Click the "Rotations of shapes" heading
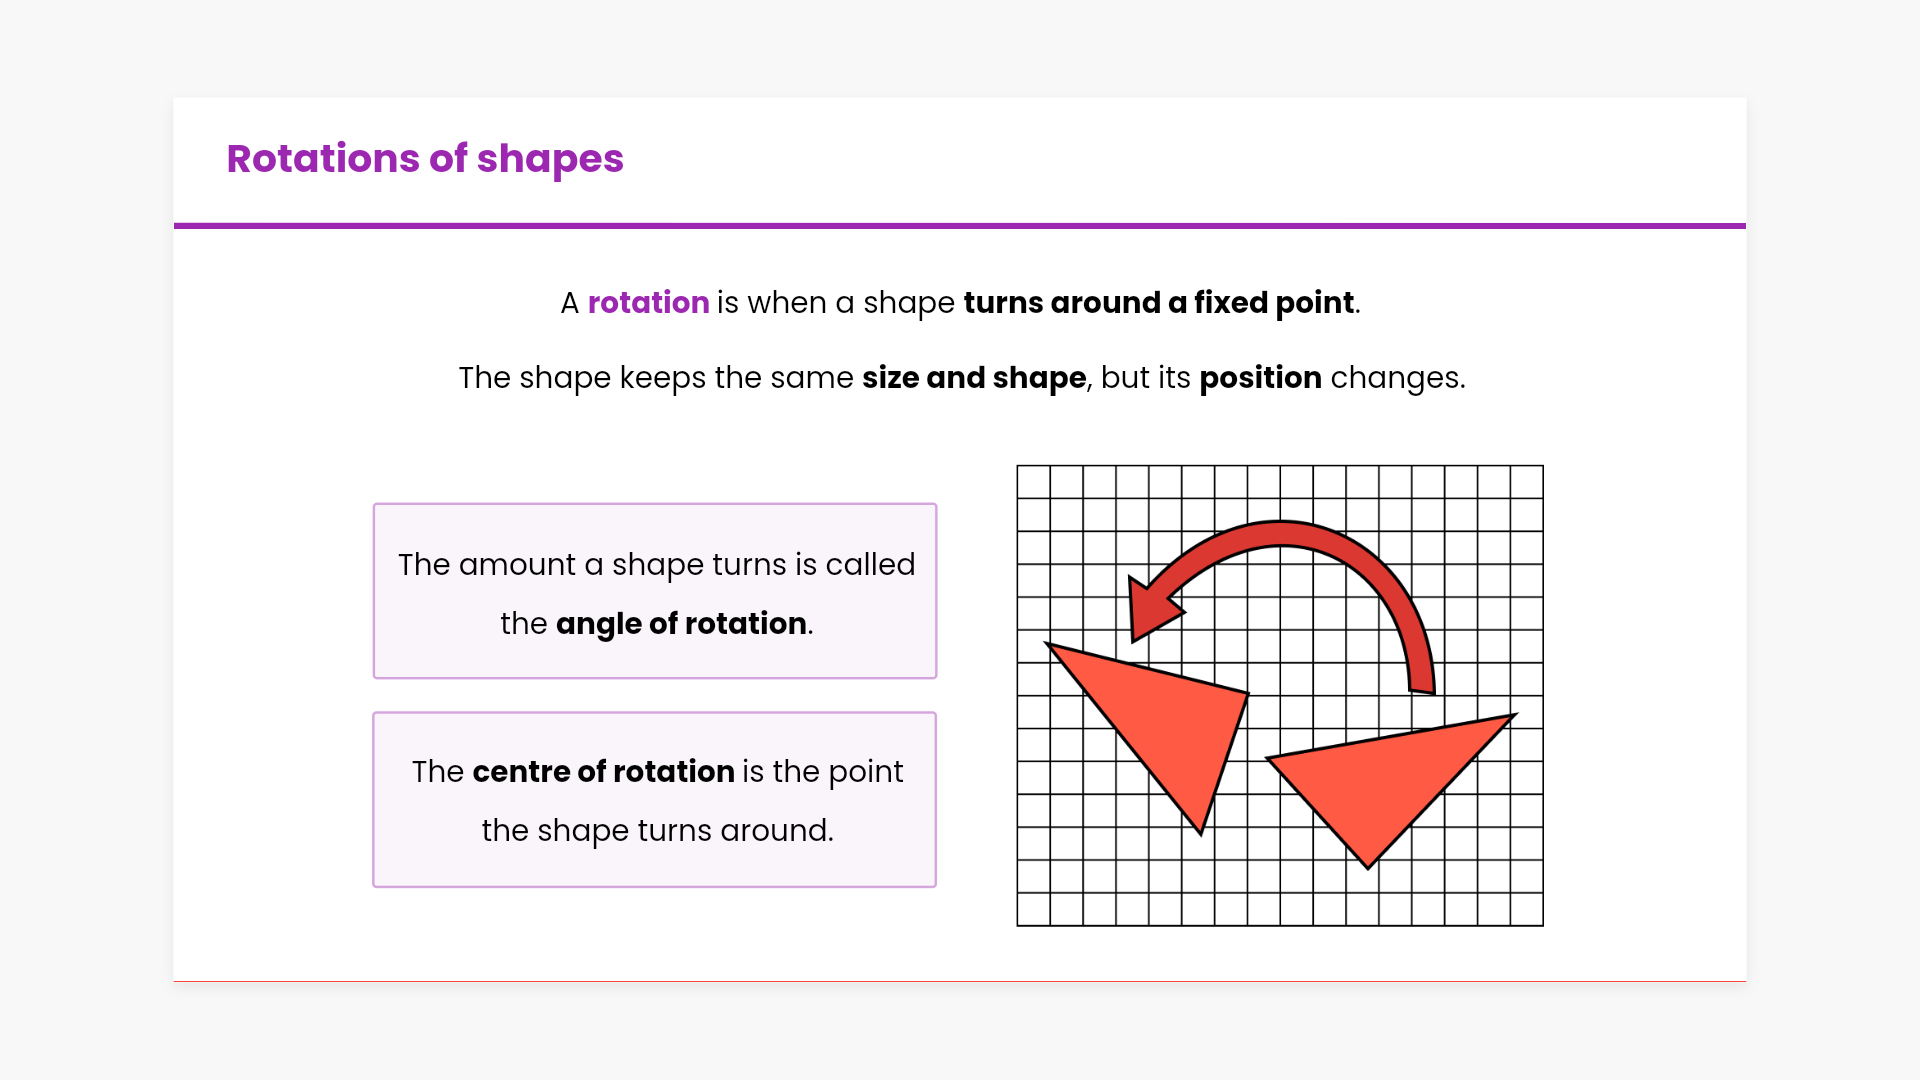The width and height of the screenshot is (1920, 1080). coord(425,159)
